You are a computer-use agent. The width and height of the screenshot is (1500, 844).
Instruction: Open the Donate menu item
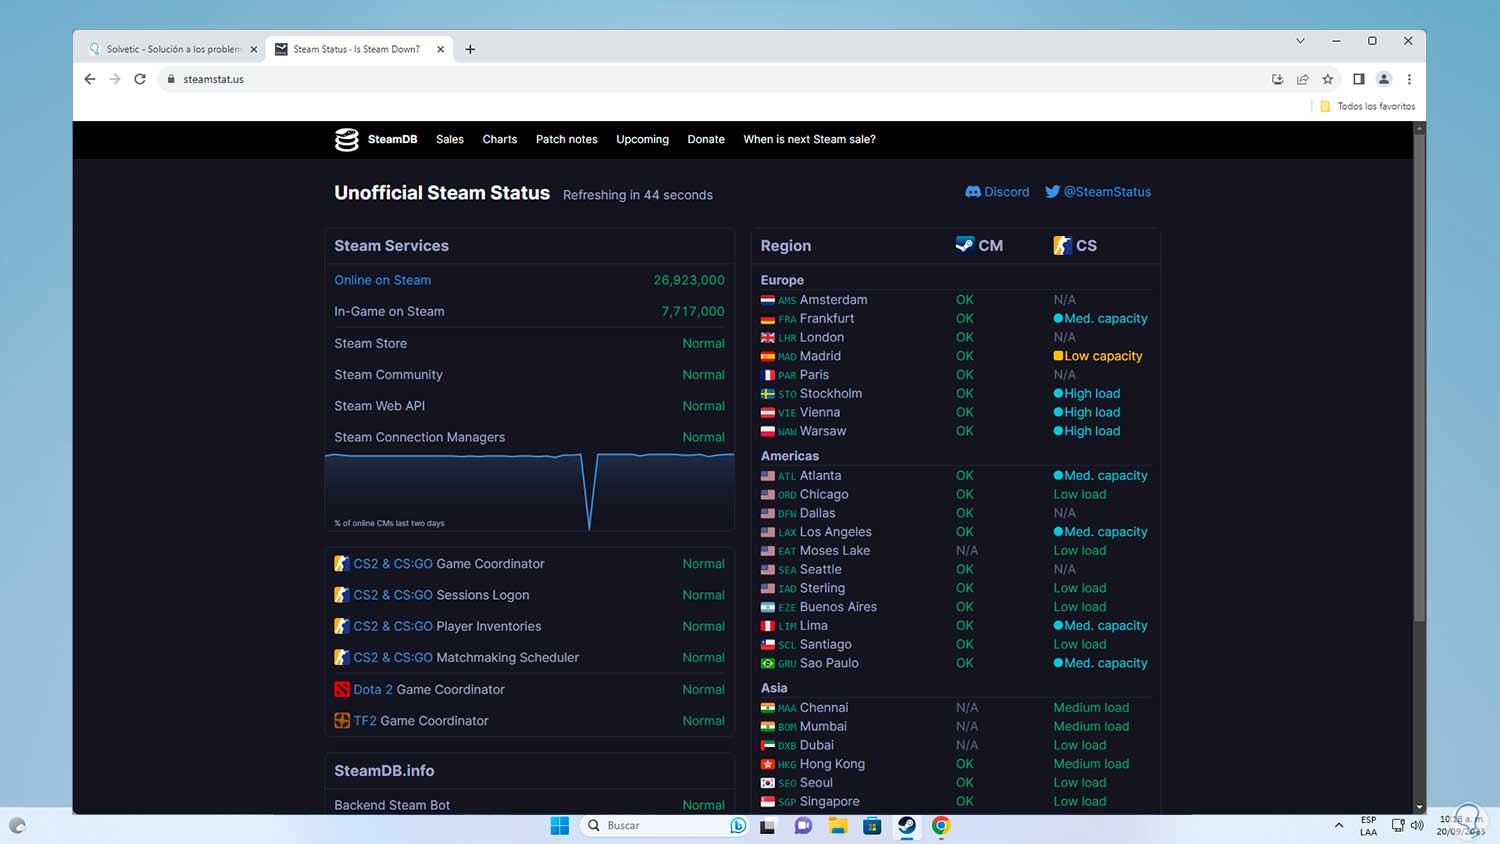(706, 140)
